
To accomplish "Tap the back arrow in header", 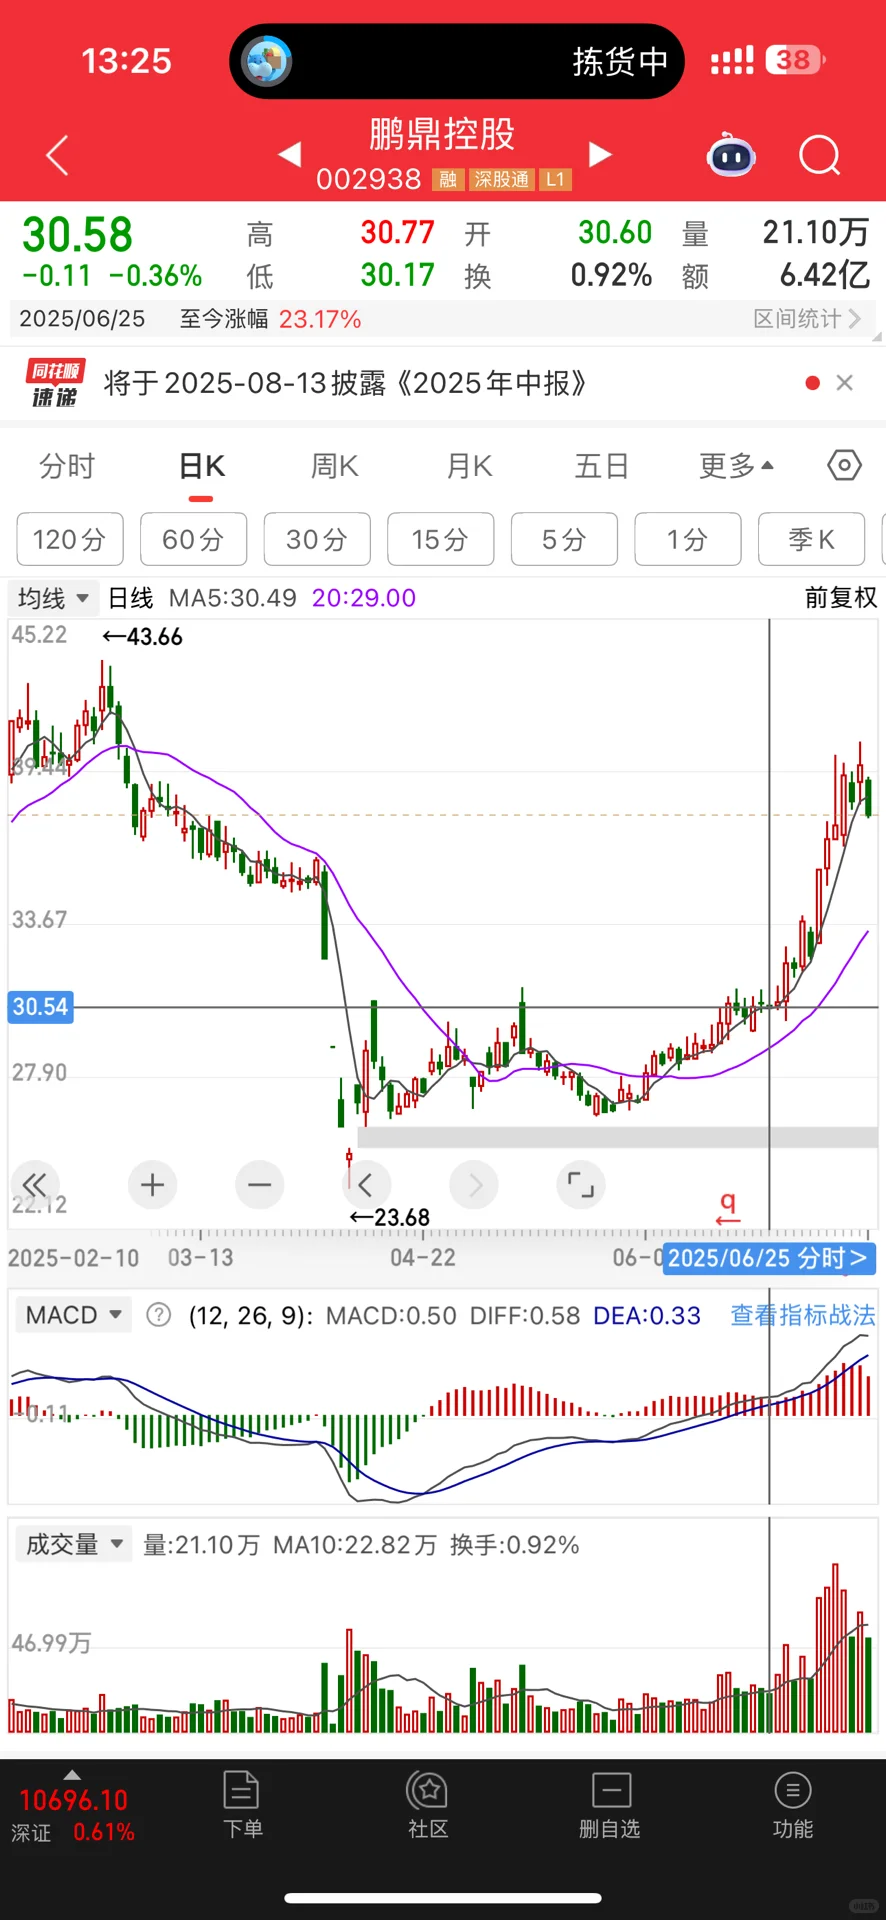I will coord(58,155).
